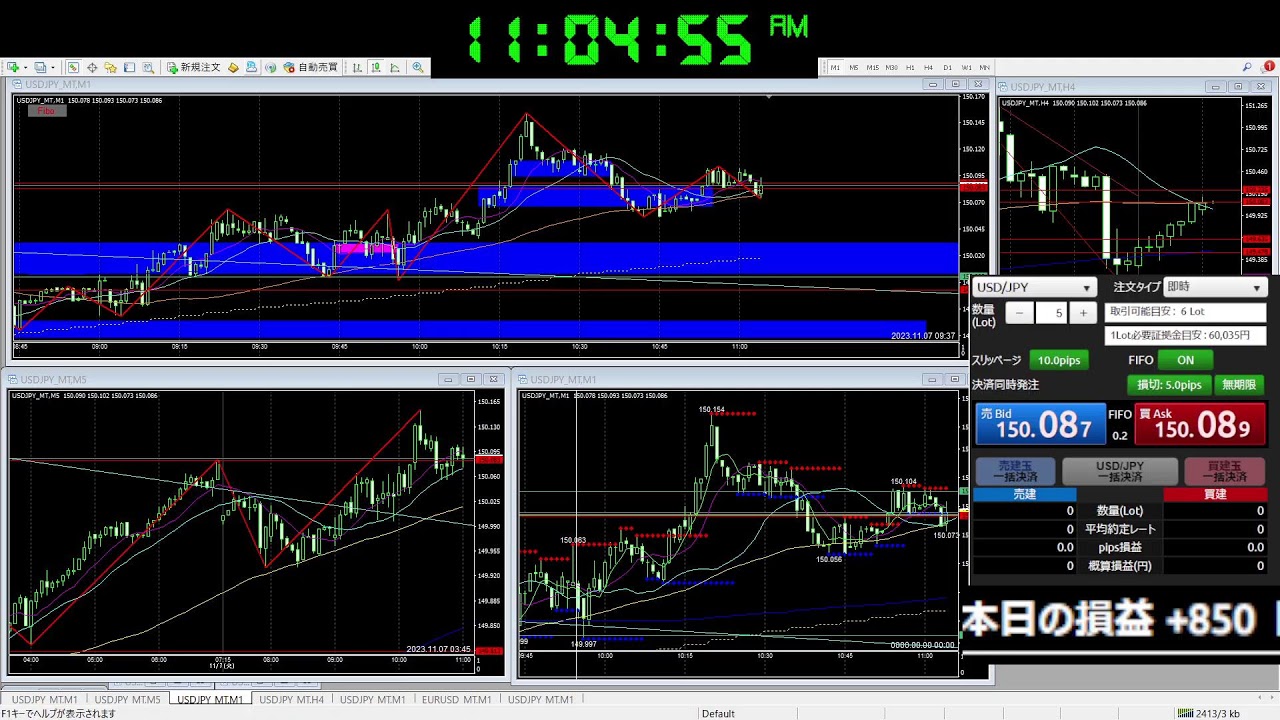
Task: Open the notifications chat icon with red badge
Action: pos(1266,67)
